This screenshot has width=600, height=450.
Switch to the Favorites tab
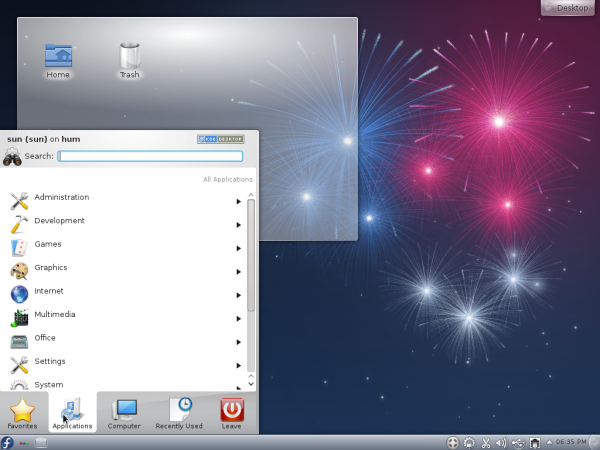(x=22, y=413)
